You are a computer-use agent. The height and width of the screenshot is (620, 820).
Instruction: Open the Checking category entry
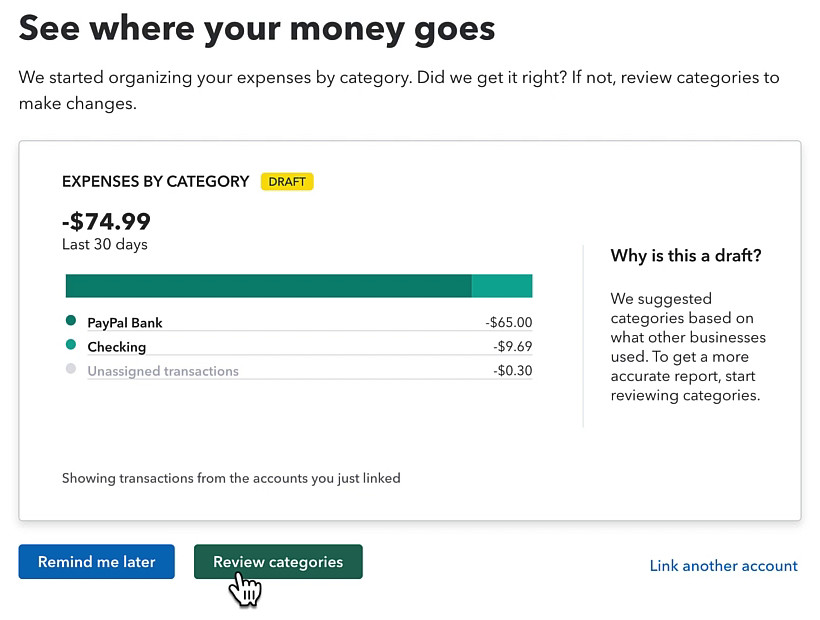coord(299,346)
